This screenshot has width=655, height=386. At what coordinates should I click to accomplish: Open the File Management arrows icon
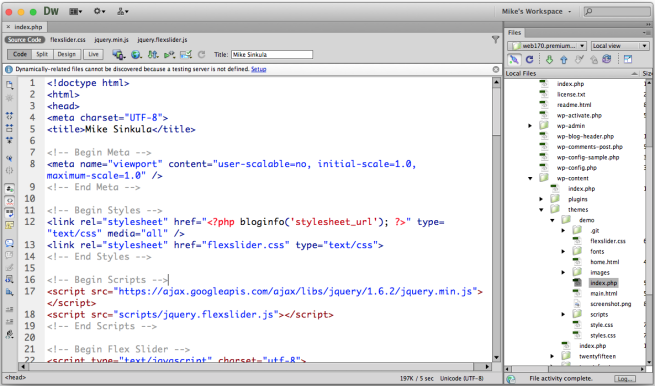pos(153,54)
